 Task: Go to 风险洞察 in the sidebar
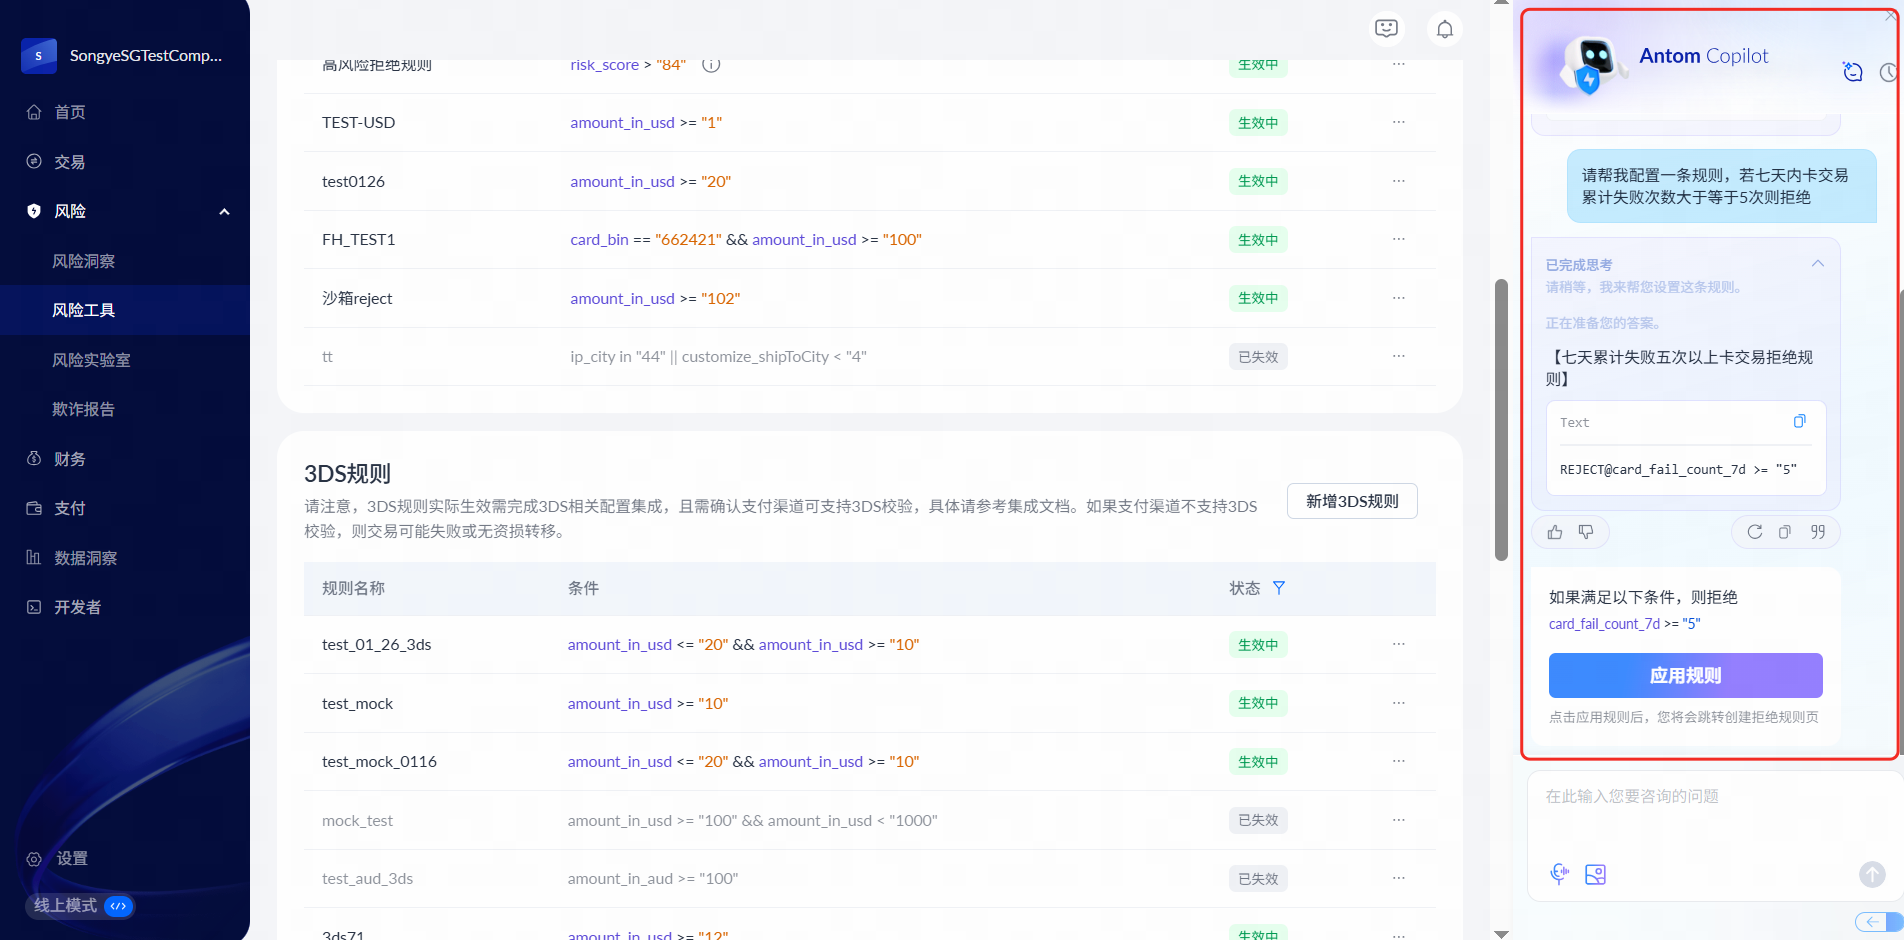84,261
